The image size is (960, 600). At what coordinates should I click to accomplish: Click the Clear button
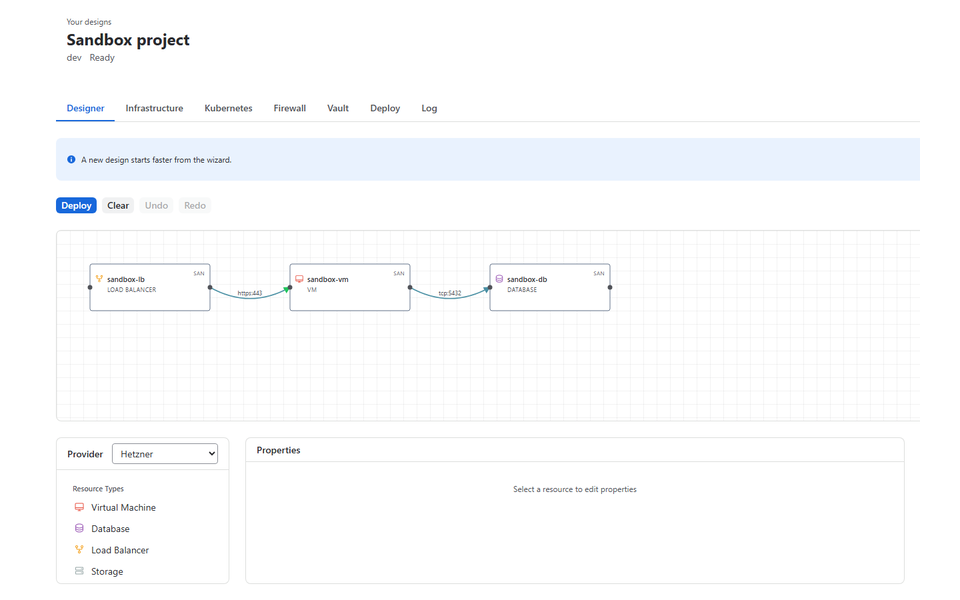[x=118, y=205]
